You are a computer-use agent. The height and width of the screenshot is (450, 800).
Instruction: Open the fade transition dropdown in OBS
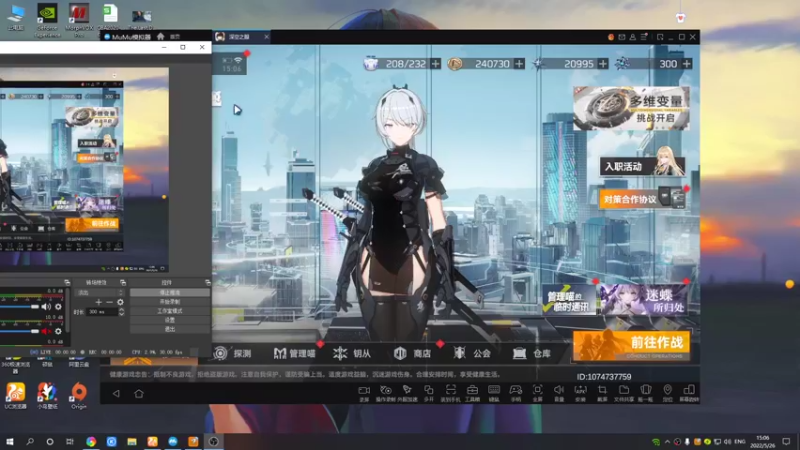coord(99,293)
